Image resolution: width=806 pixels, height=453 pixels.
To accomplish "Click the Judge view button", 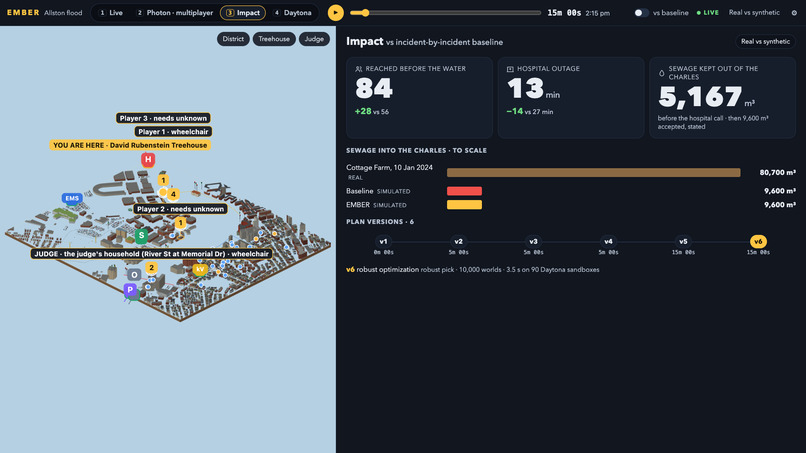I will pos(314,39).
